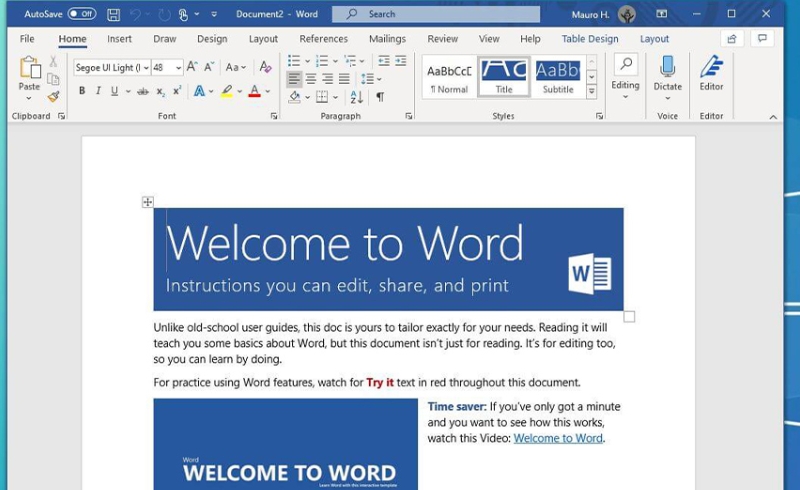Increase font size with the large A icon
Screen dimensions: 800x490
[192, 66]
